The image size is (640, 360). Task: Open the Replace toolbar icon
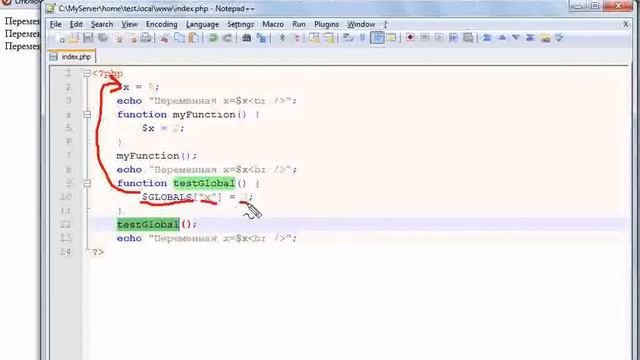tap(261, 38)
